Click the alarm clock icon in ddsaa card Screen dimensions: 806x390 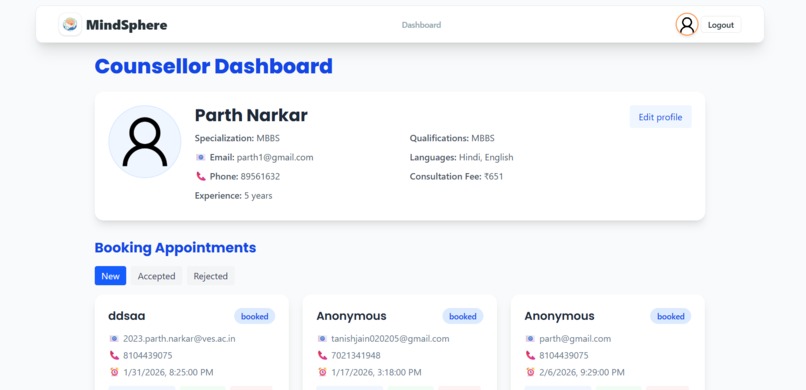[114, 372]
